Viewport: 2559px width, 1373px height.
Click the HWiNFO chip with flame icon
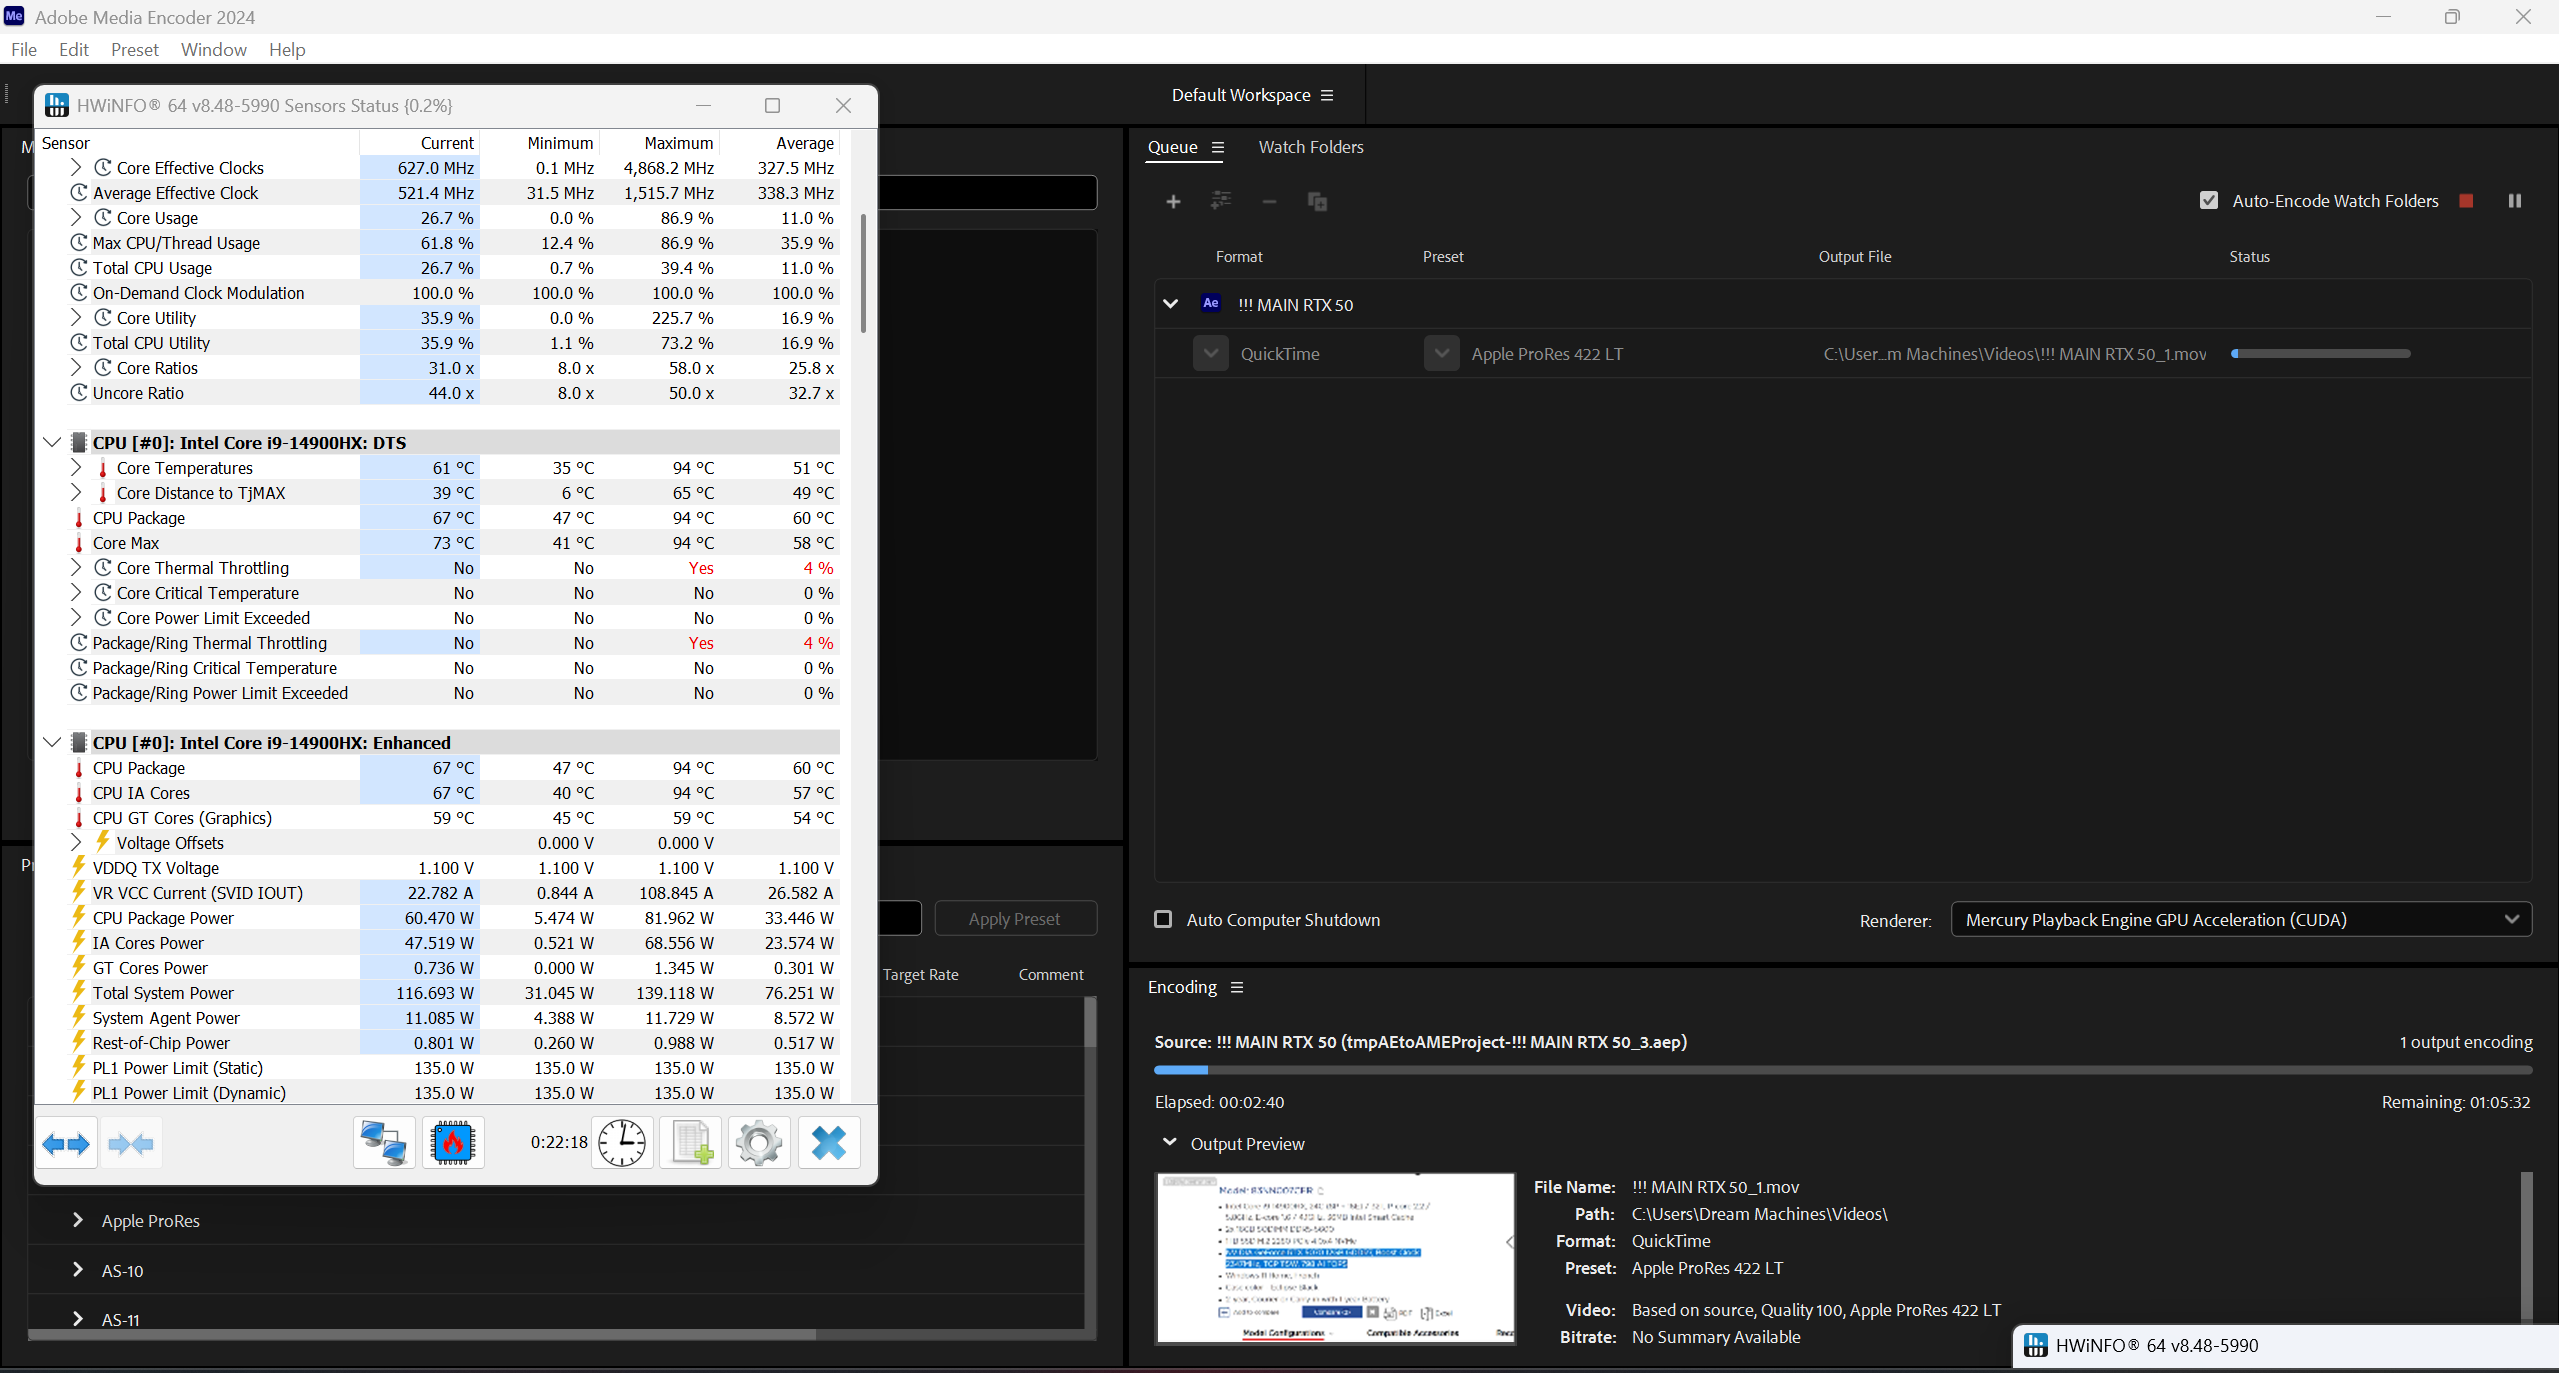point(453,1143)
